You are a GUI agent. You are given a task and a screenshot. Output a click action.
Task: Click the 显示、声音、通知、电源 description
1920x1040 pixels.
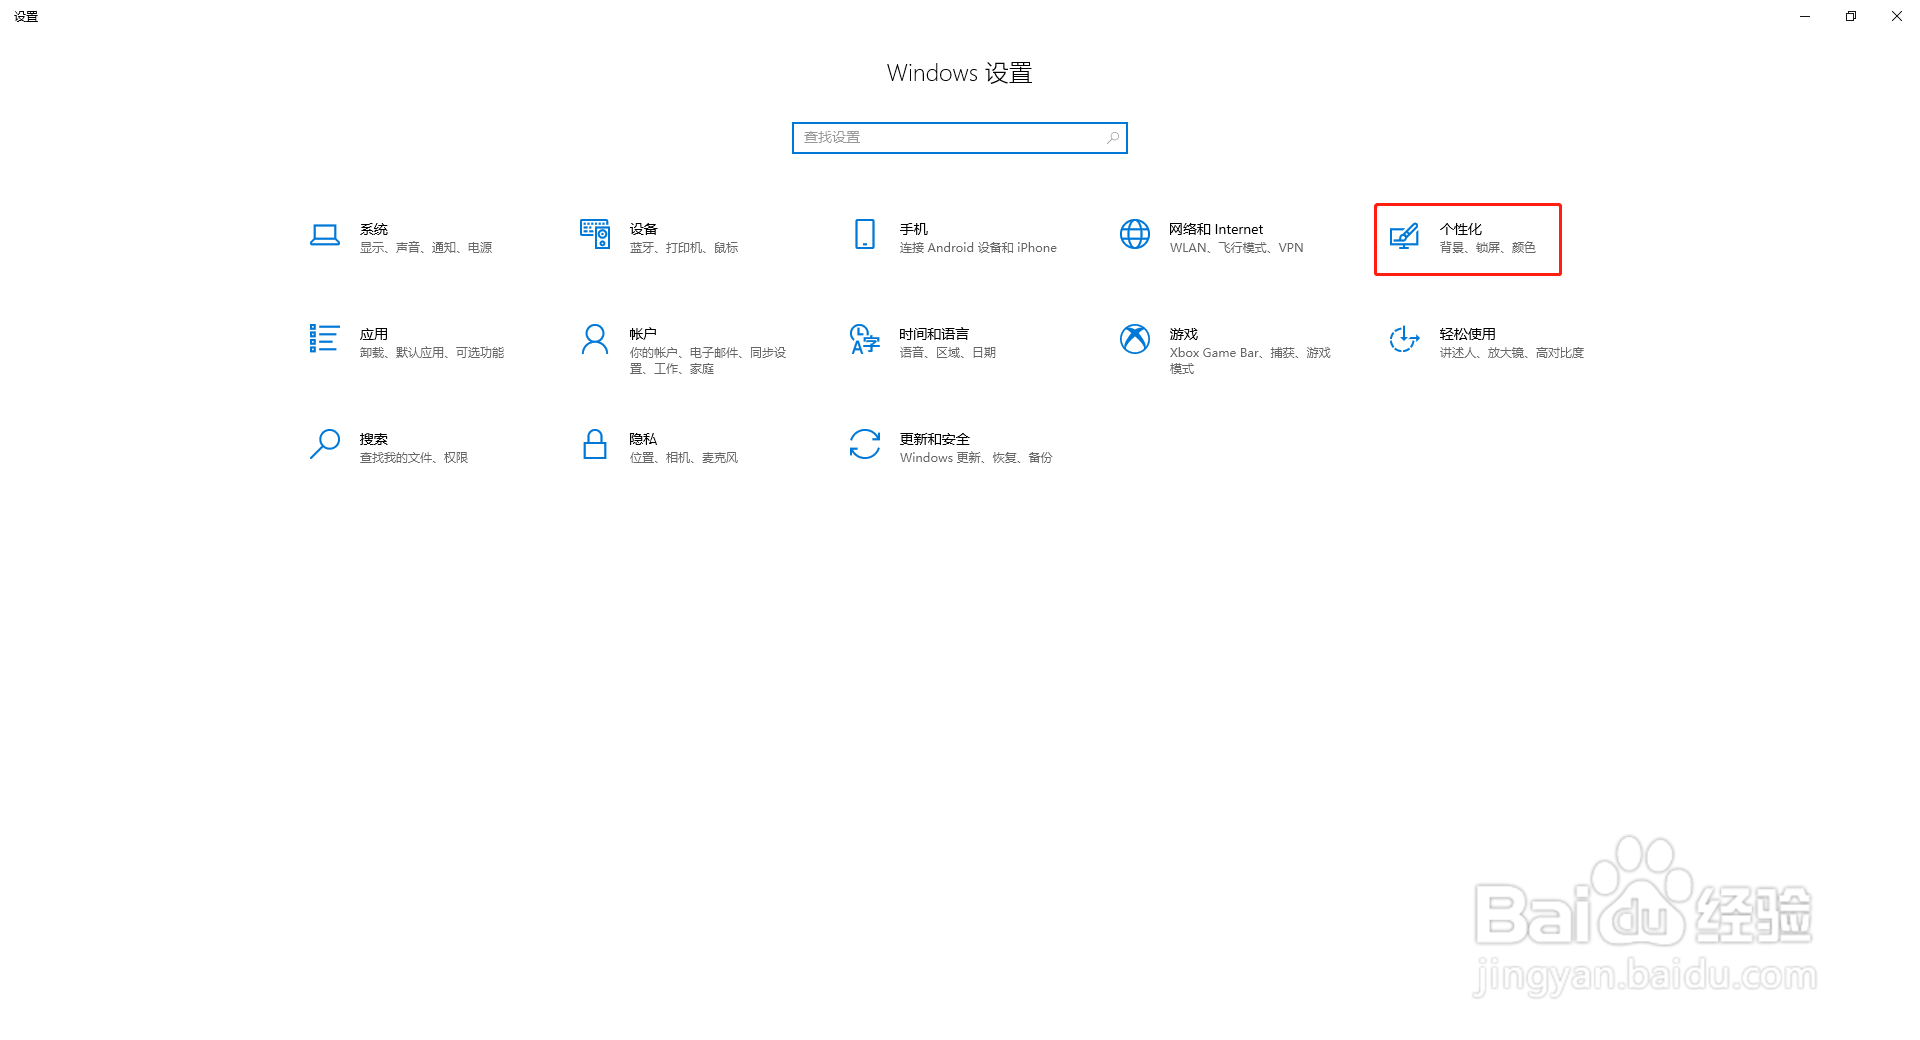(x=426, y=248)
